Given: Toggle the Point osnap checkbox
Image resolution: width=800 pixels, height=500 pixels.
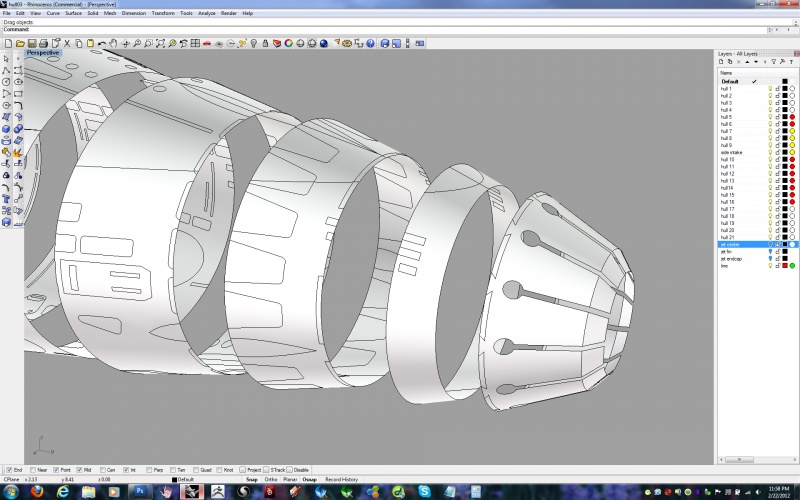Looking at the screenshot, I should pos(56,470).
